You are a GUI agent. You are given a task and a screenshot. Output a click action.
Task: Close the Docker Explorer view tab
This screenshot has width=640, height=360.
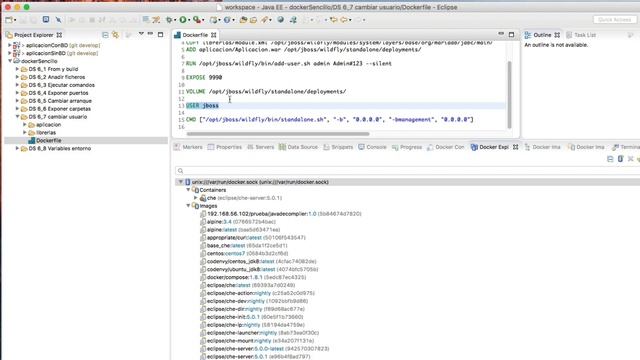516,147
